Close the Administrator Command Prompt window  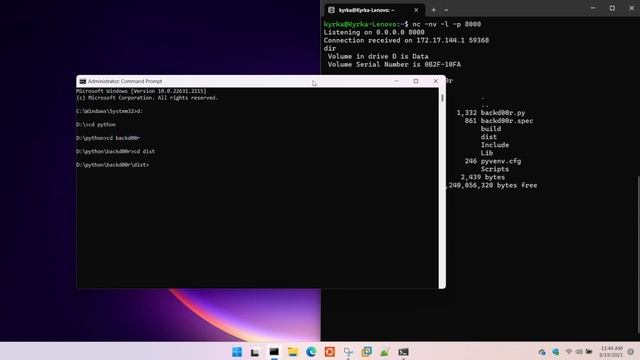coord(436,81)
